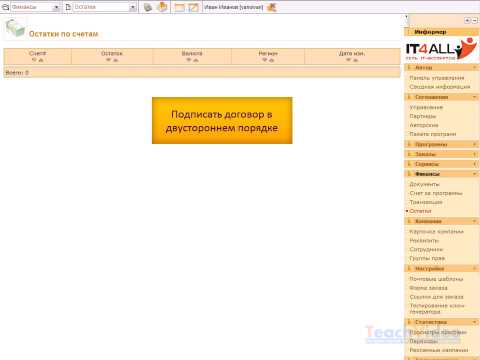Viewport: 480px width, 360px height.
Task: Sort descending under the Валюта column
Action: (189, 60)
